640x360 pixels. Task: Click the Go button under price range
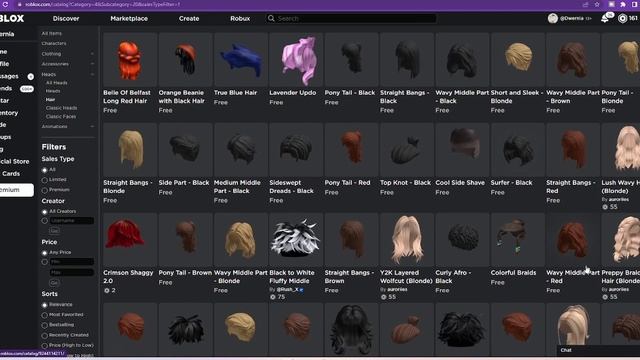point(54,282)
